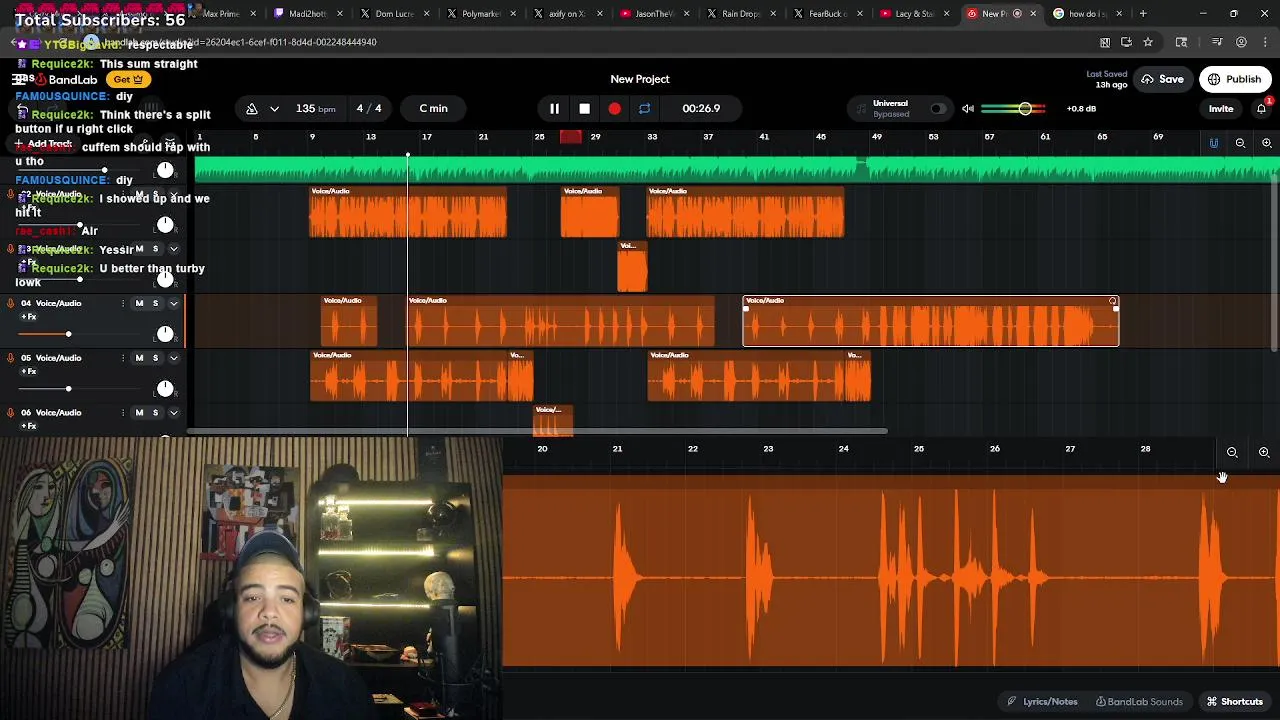1280x720 pixels.
Task: Click track 04 volume slider handle
Action: 68,334
